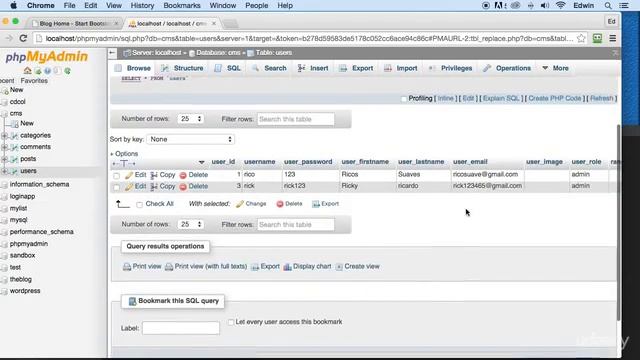The height and width of the screenshot is (360, 640).
Task: Select the sandbox database in sidebar
Action: click(22, 256)
